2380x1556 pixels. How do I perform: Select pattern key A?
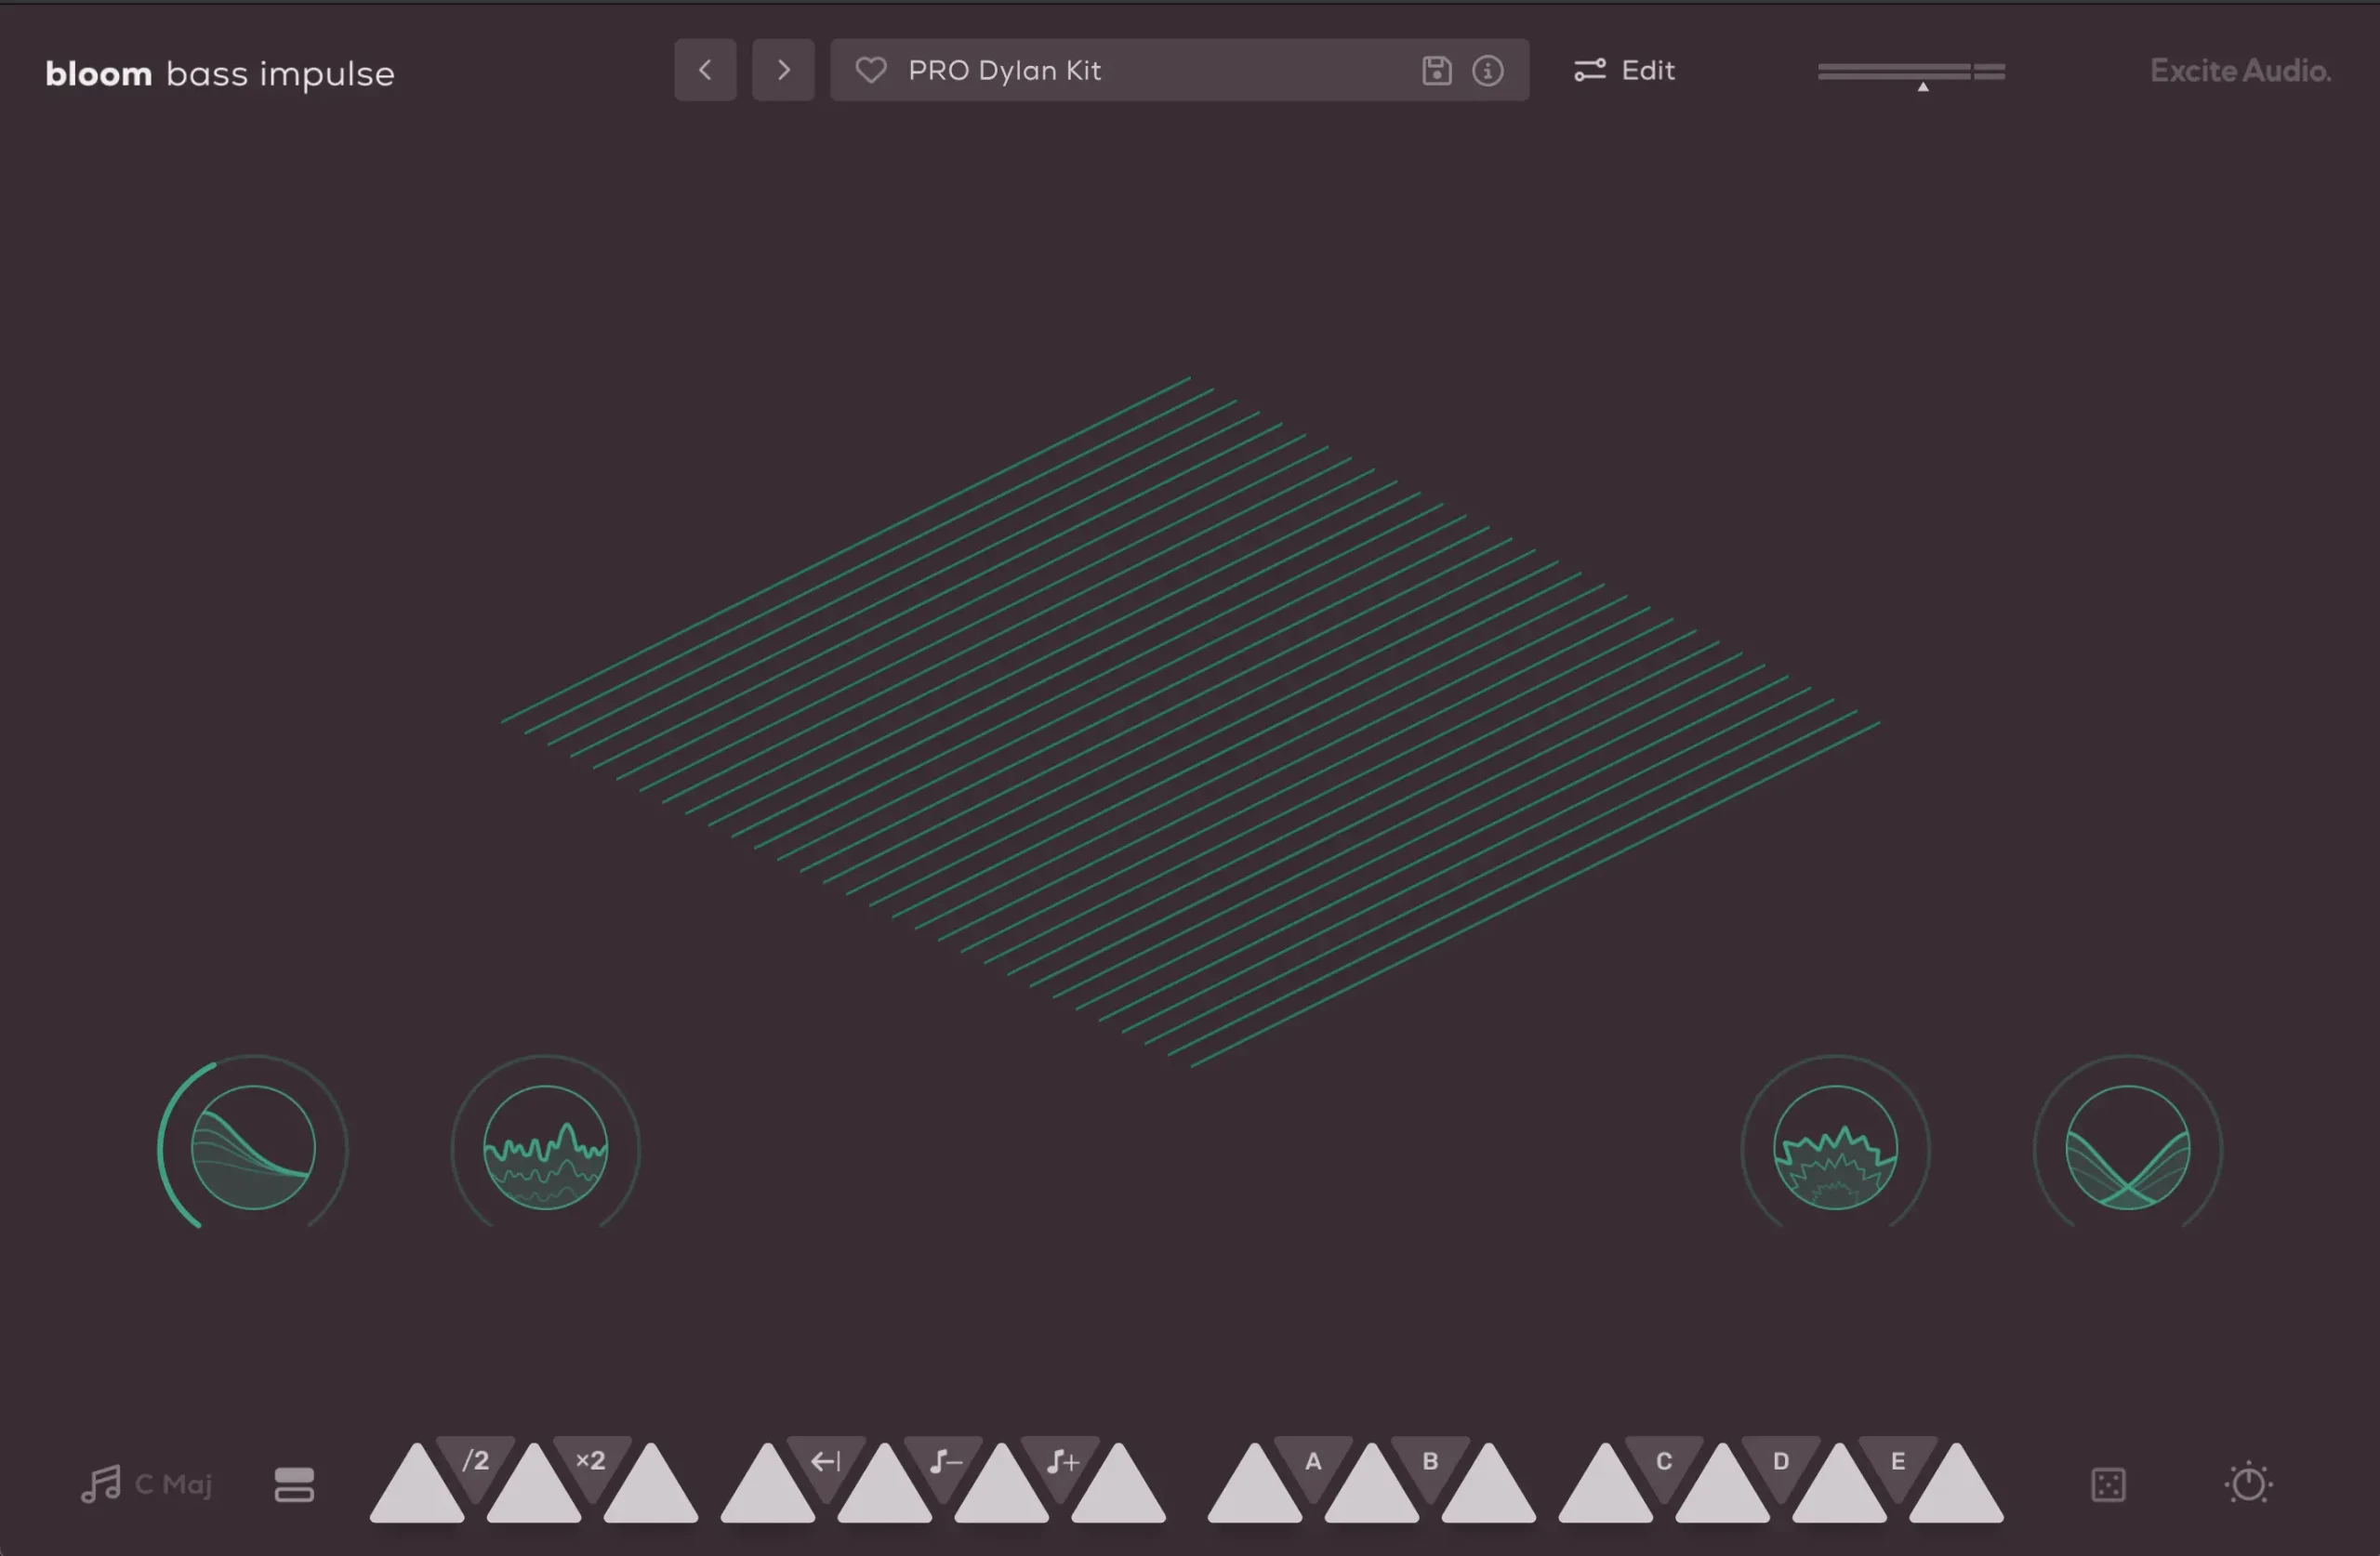1313,1464
